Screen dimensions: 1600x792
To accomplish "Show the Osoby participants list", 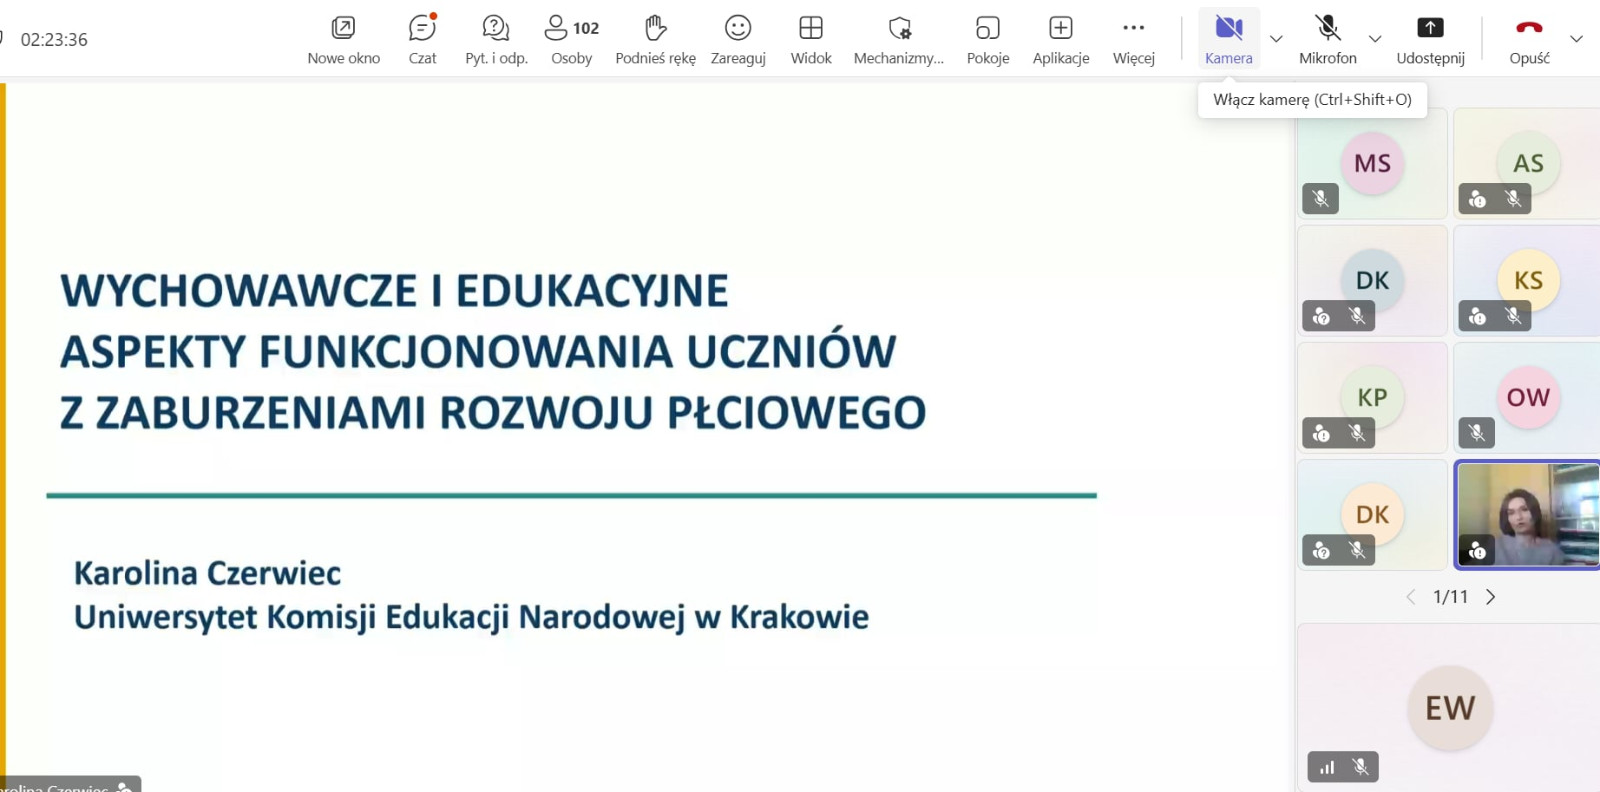I will (x=571, y=39).
